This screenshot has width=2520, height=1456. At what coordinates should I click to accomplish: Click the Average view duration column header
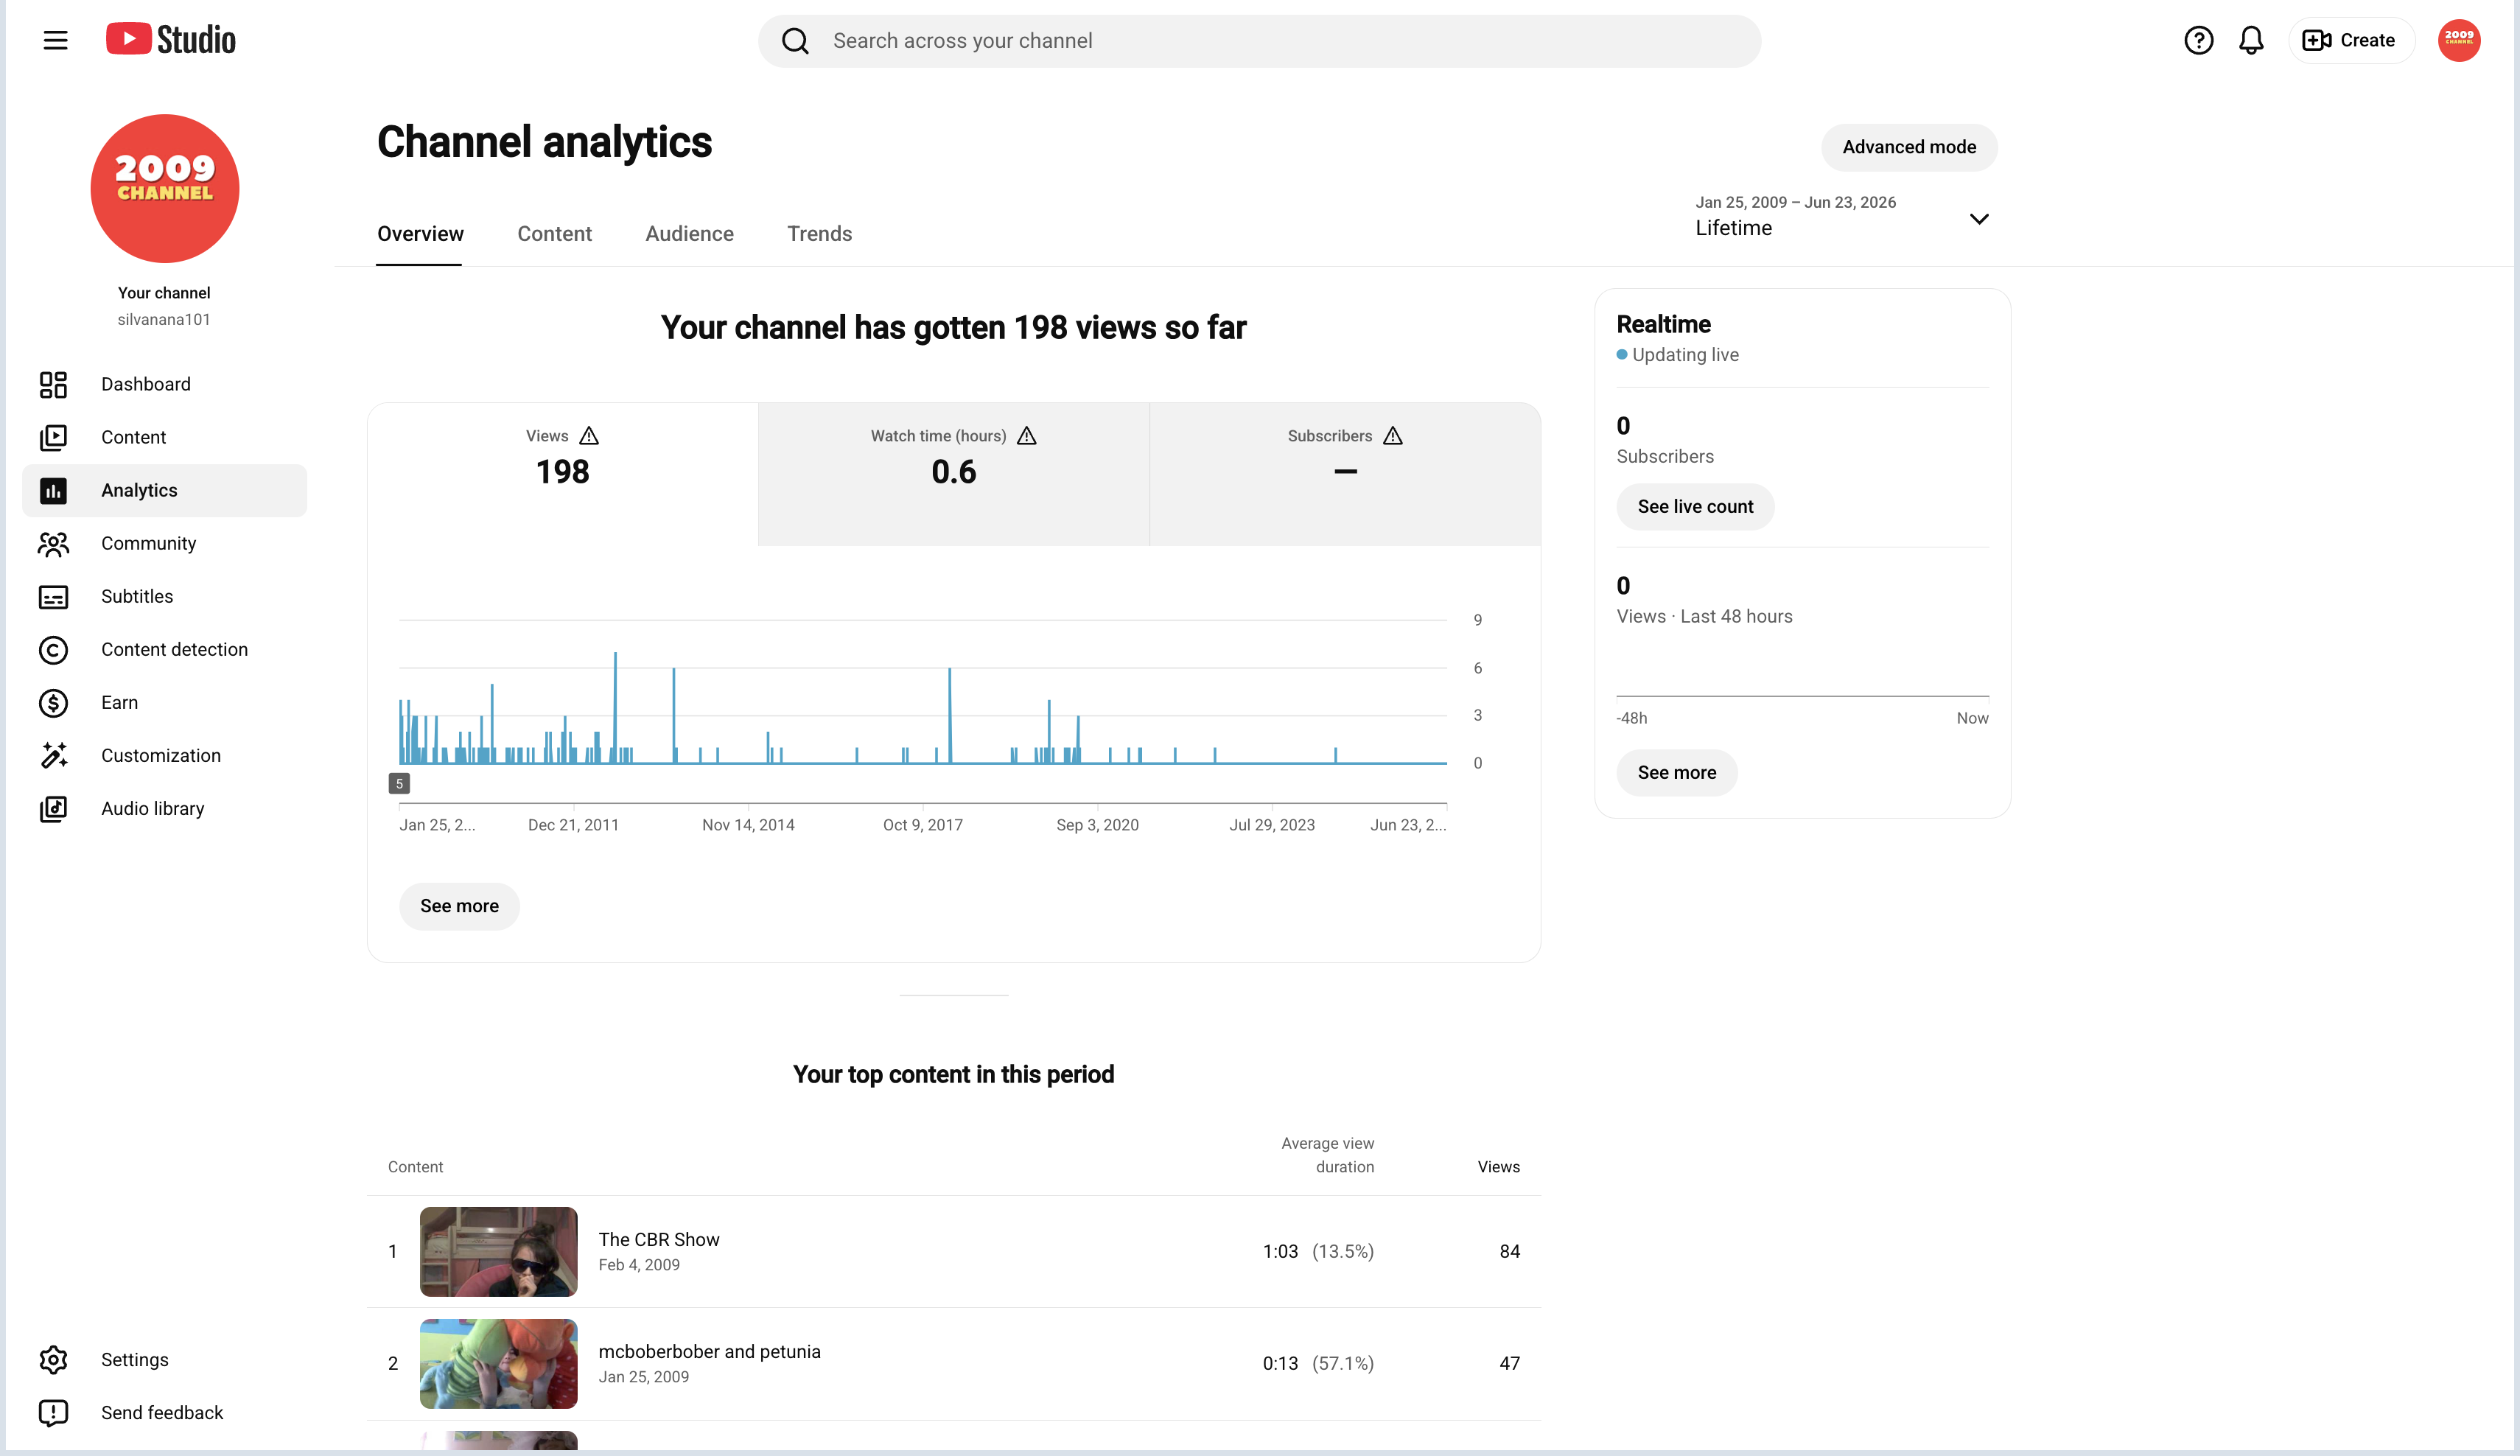pyautogui.click(x=1328, y=1154)
